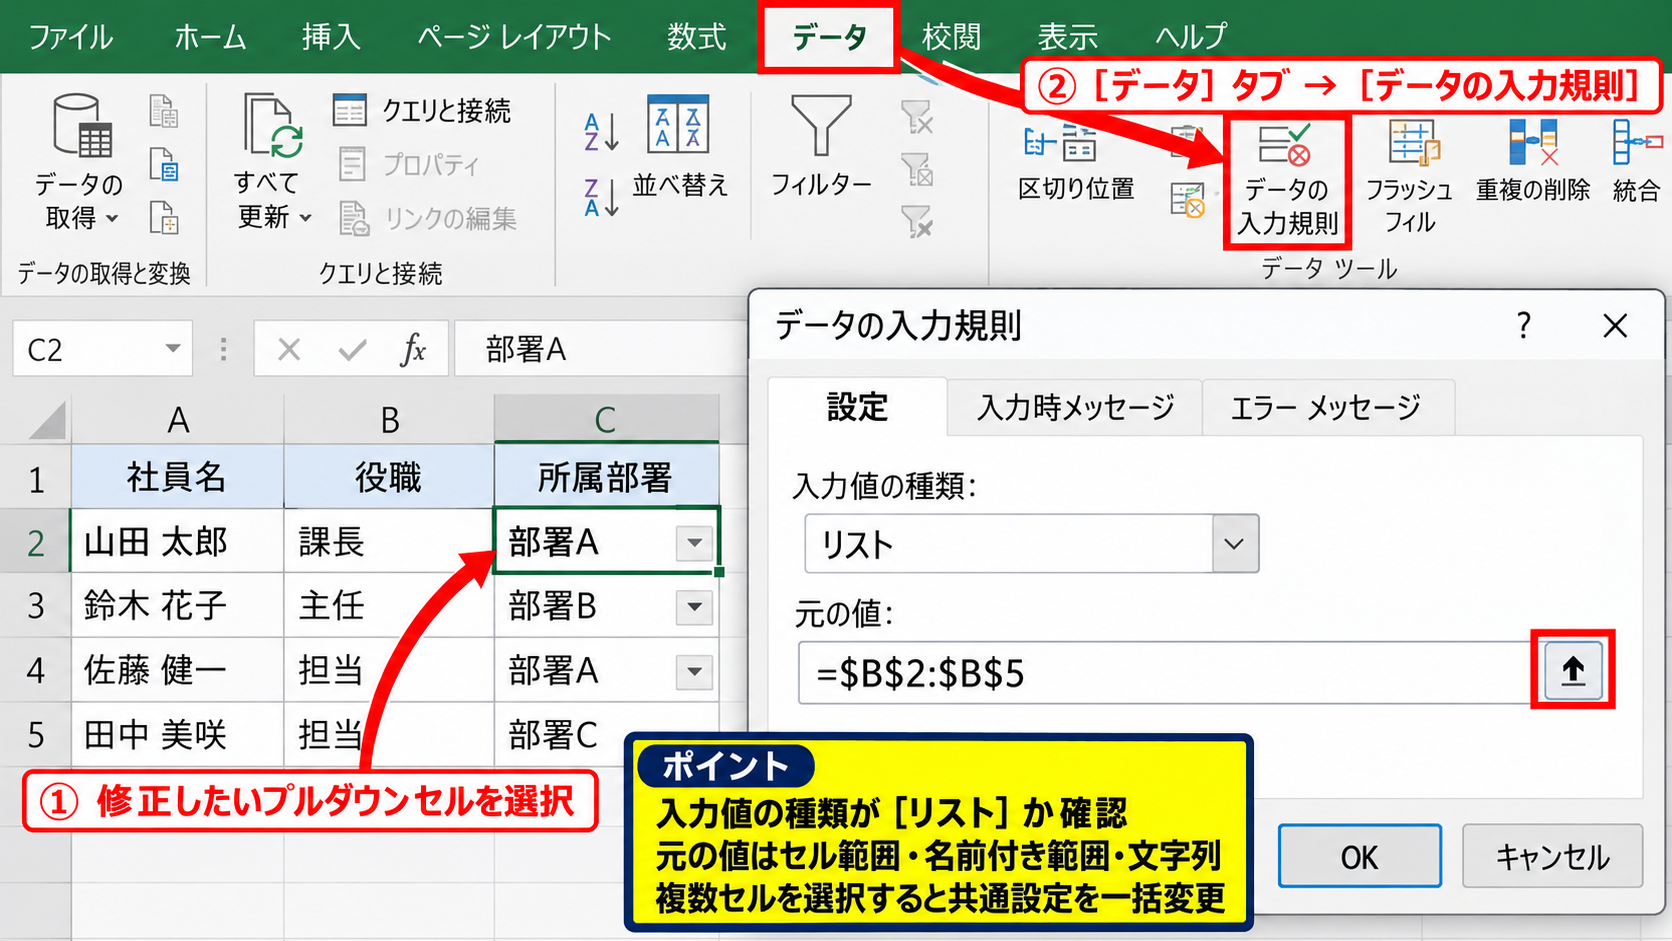Click the range selector arrow button beside 元の値
This screenshot has height=941, width=1672.
(x=1573, y=670)
